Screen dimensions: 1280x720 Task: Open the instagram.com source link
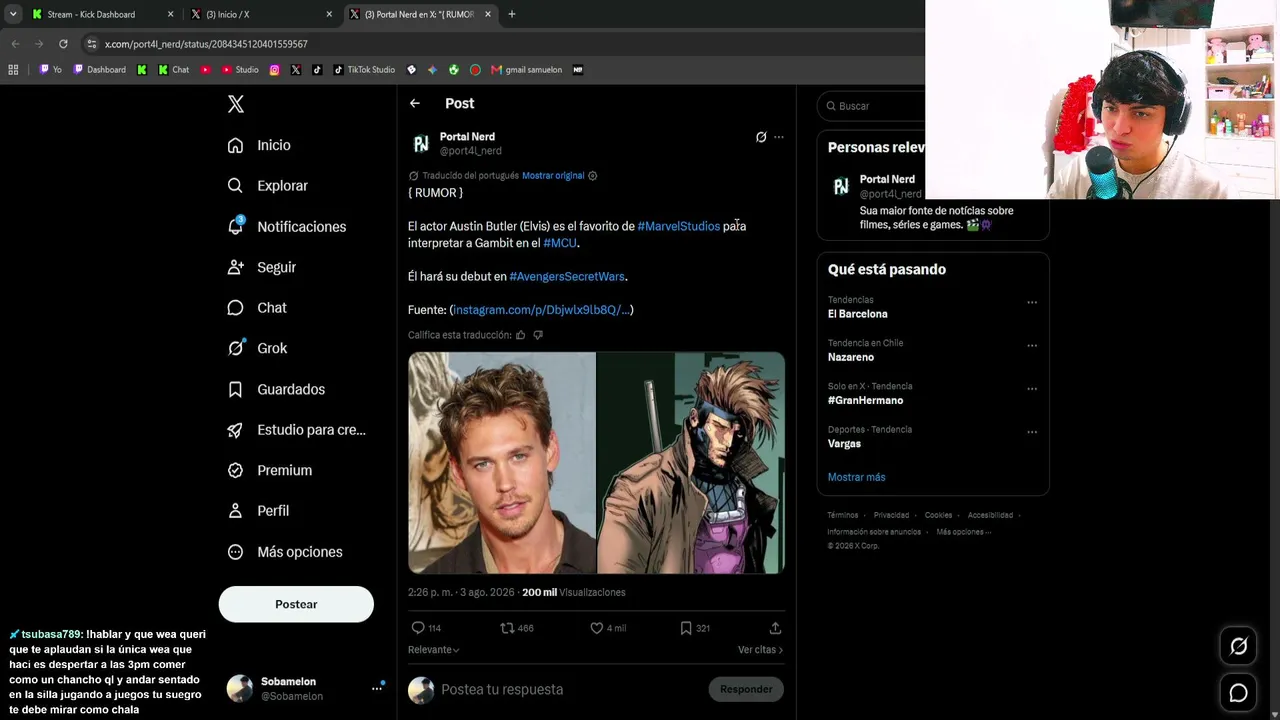541,310
